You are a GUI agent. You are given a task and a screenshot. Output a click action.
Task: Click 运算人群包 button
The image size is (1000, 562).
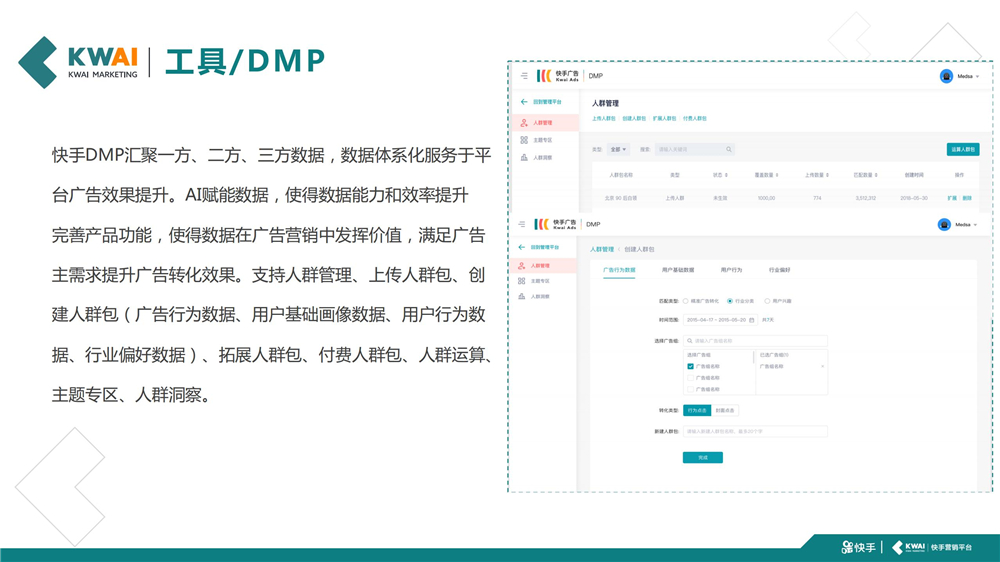click(963, 149)
